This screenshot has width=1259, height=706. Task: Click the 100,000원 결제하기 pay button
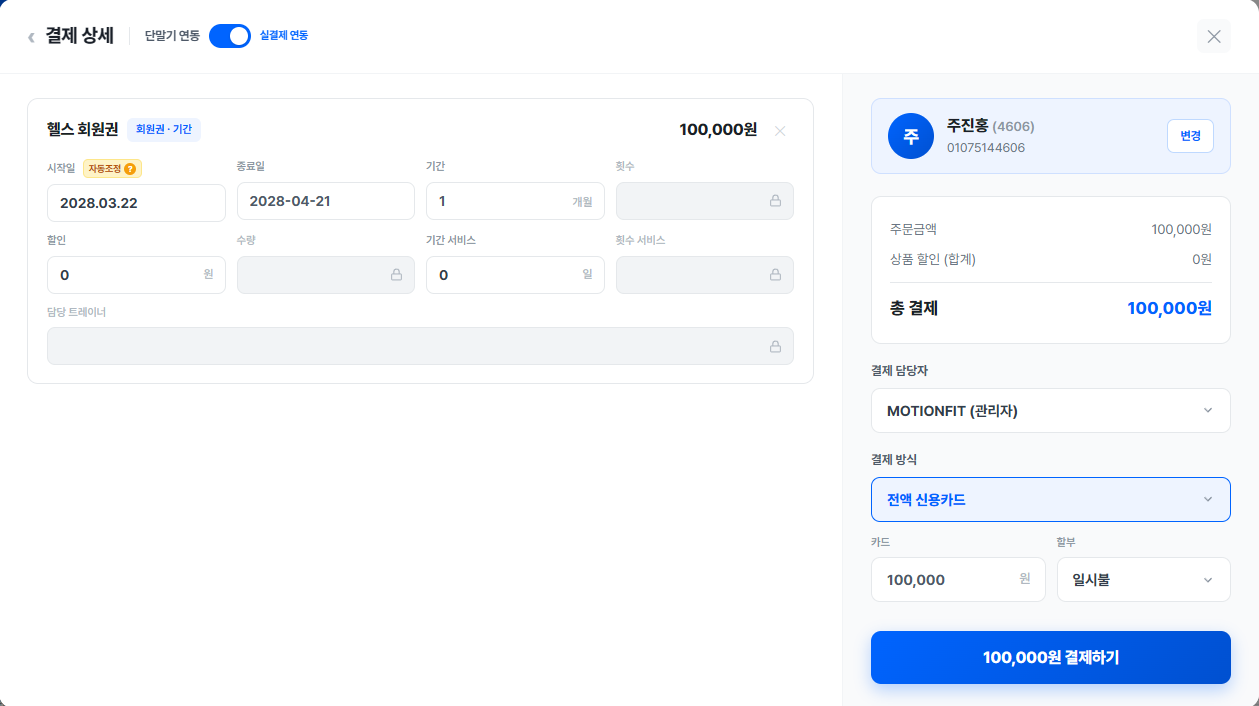click(x=1051, y=657)
